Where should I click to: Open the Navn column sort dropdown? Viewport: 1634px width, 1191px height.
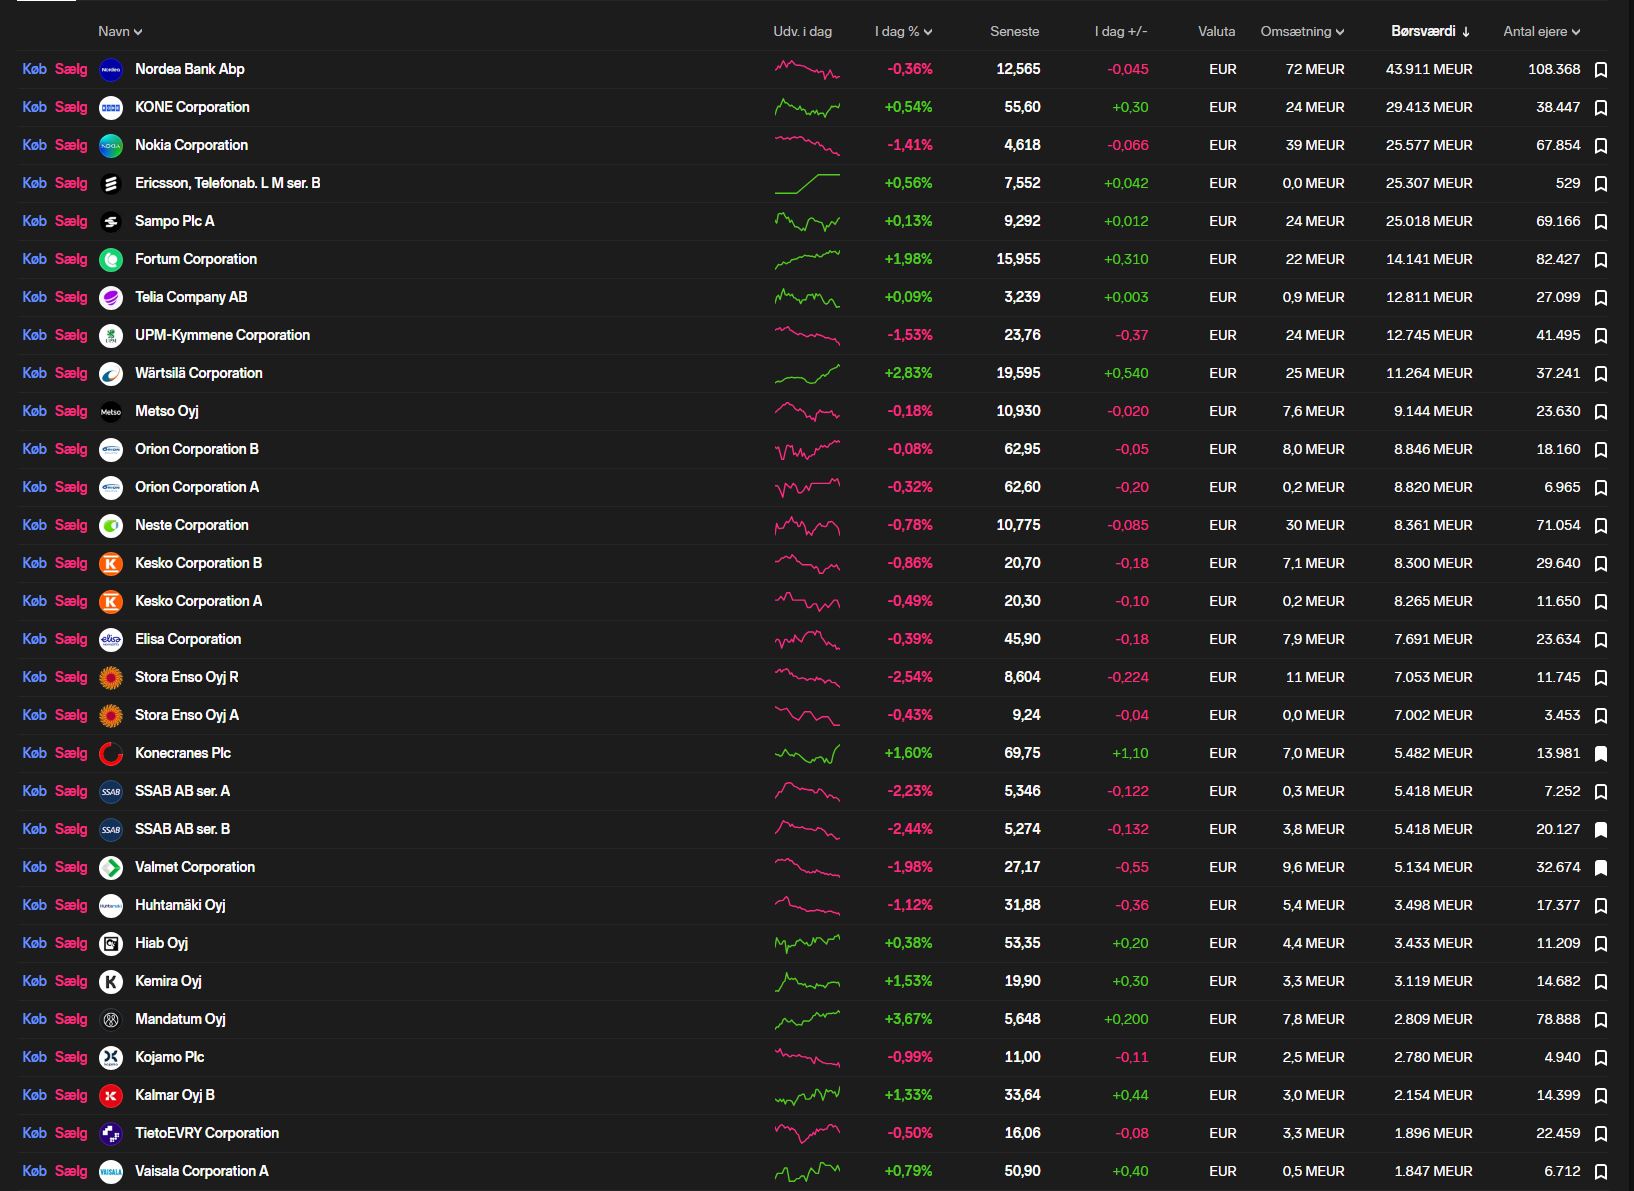click(x=120, y=32)
